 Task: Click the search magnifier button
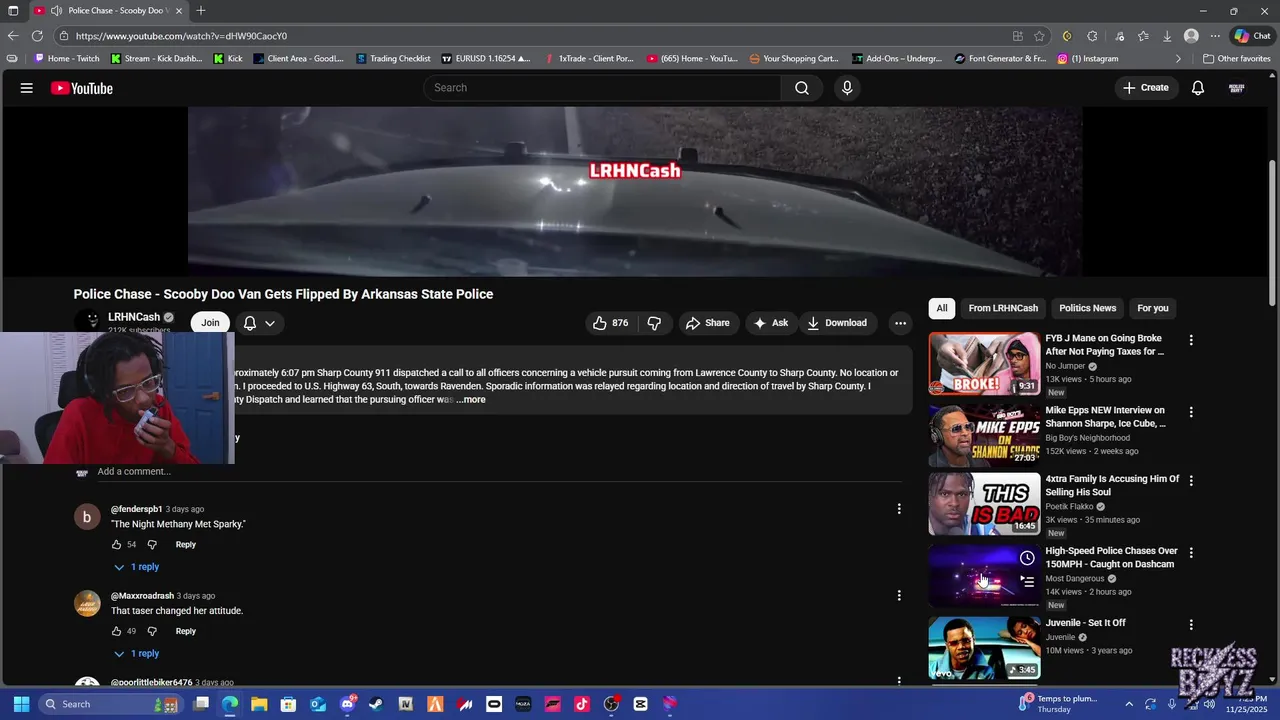(x=802, y=88)
